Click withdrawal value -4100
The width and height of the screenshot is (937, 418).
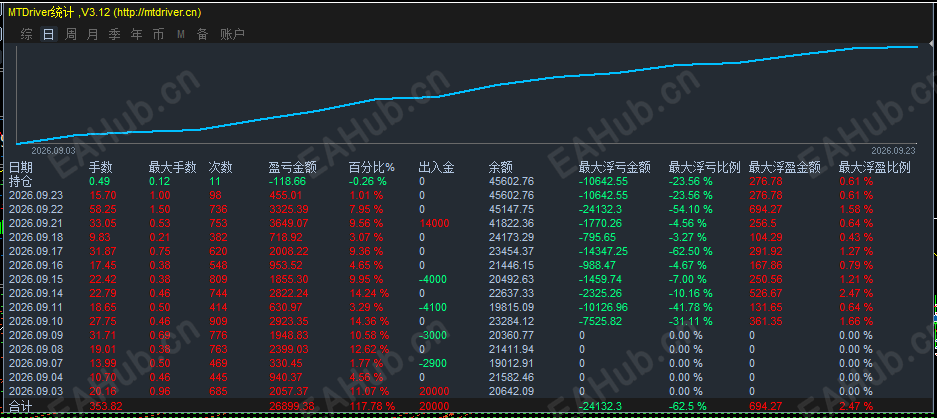pyautogui.click(x=433, y=307)
